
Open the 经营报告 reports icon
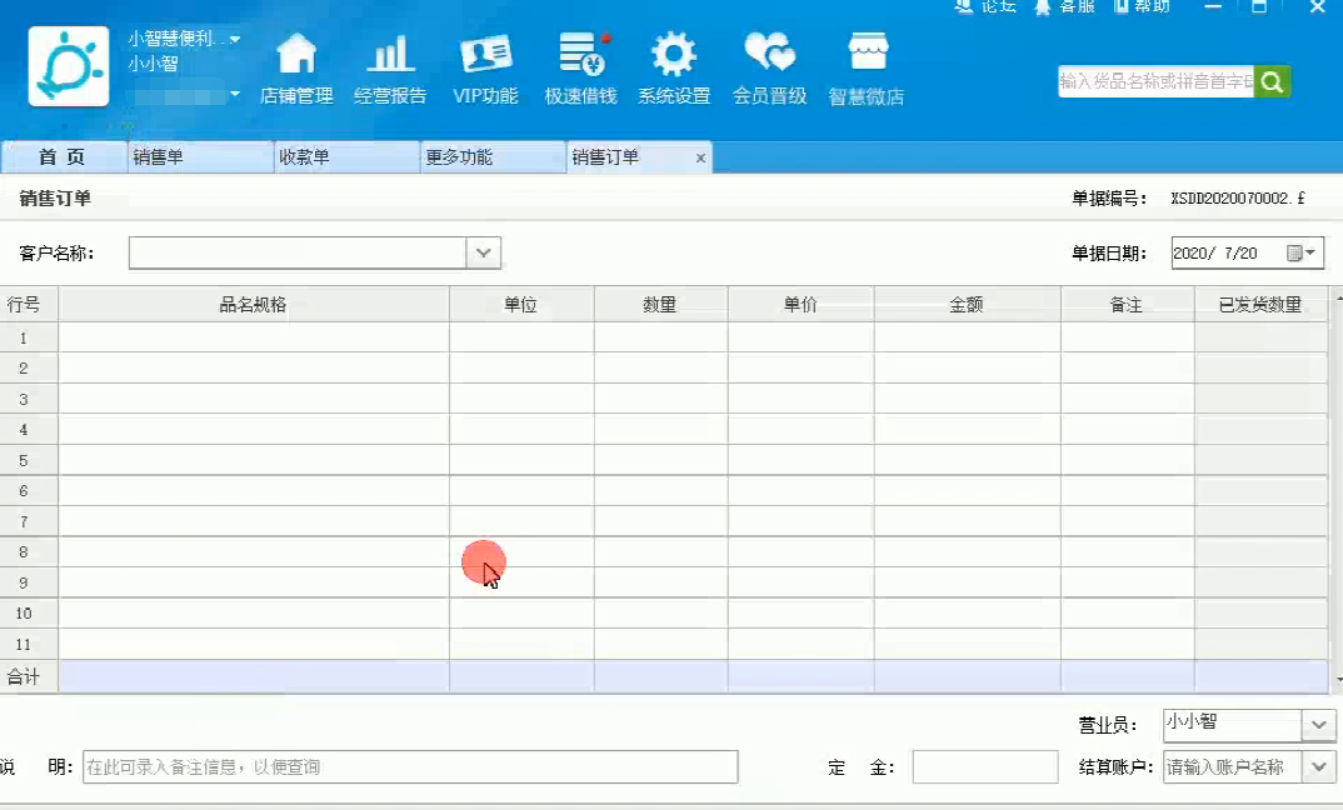(x=391, y=67)
